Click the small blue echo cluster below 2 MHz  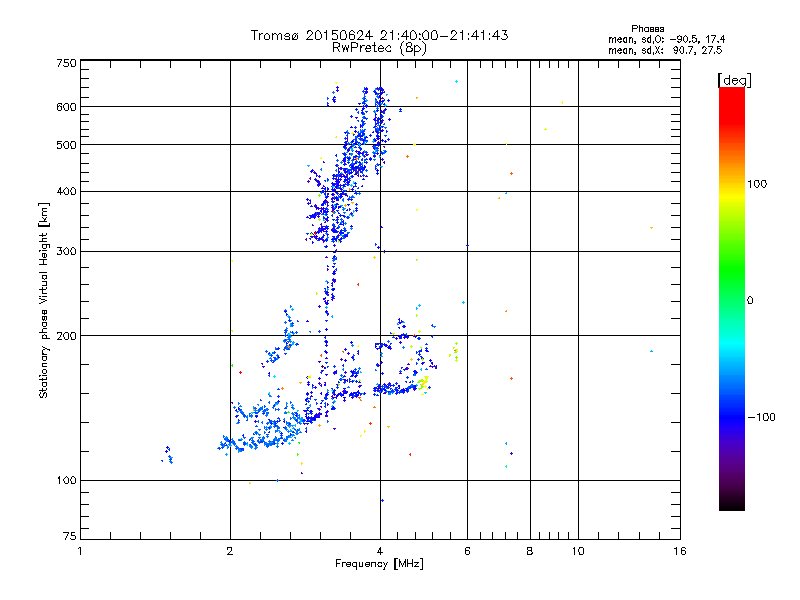point(167,455)
